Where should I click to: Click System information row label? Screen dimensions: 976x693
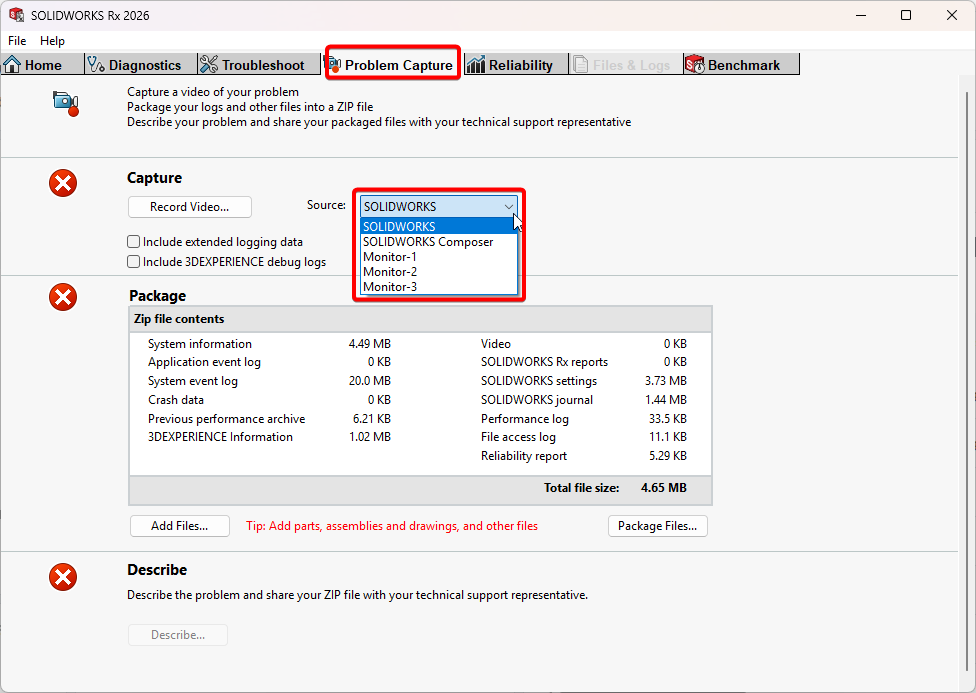click(x=200, y=344)
